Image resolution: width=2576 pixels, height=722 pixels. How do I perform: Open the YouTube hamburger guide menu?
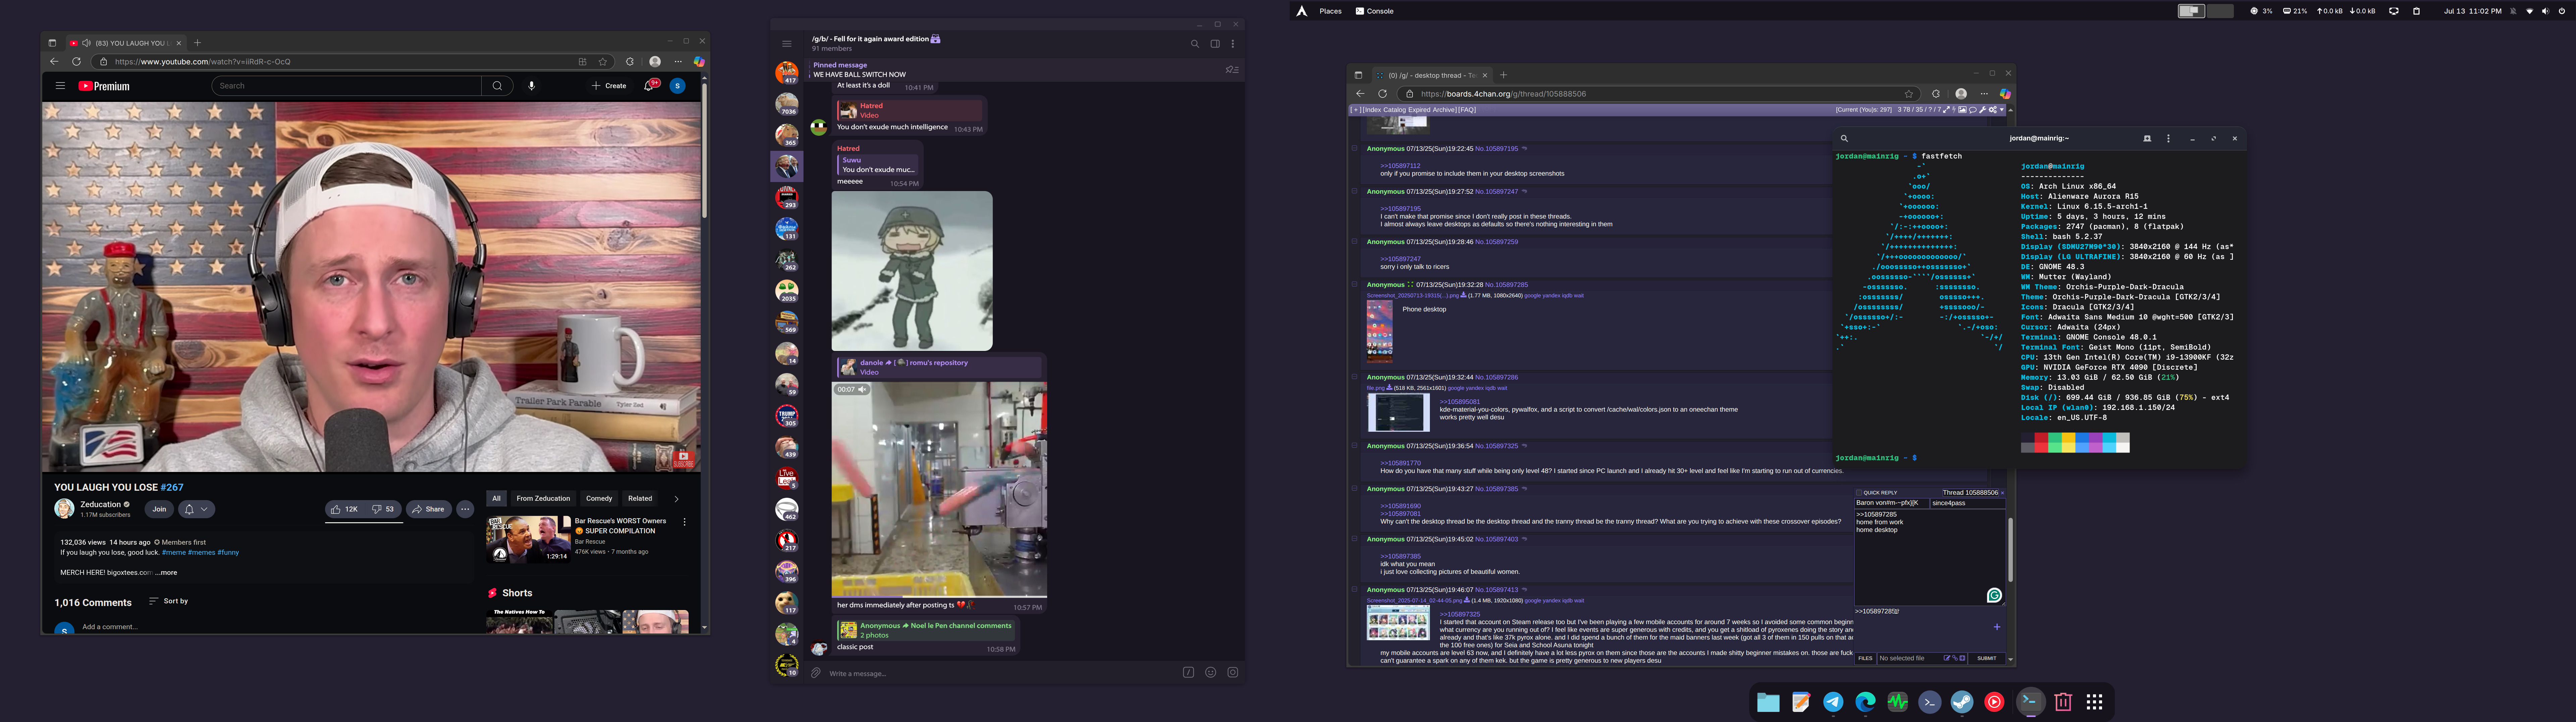pos(60,86)
